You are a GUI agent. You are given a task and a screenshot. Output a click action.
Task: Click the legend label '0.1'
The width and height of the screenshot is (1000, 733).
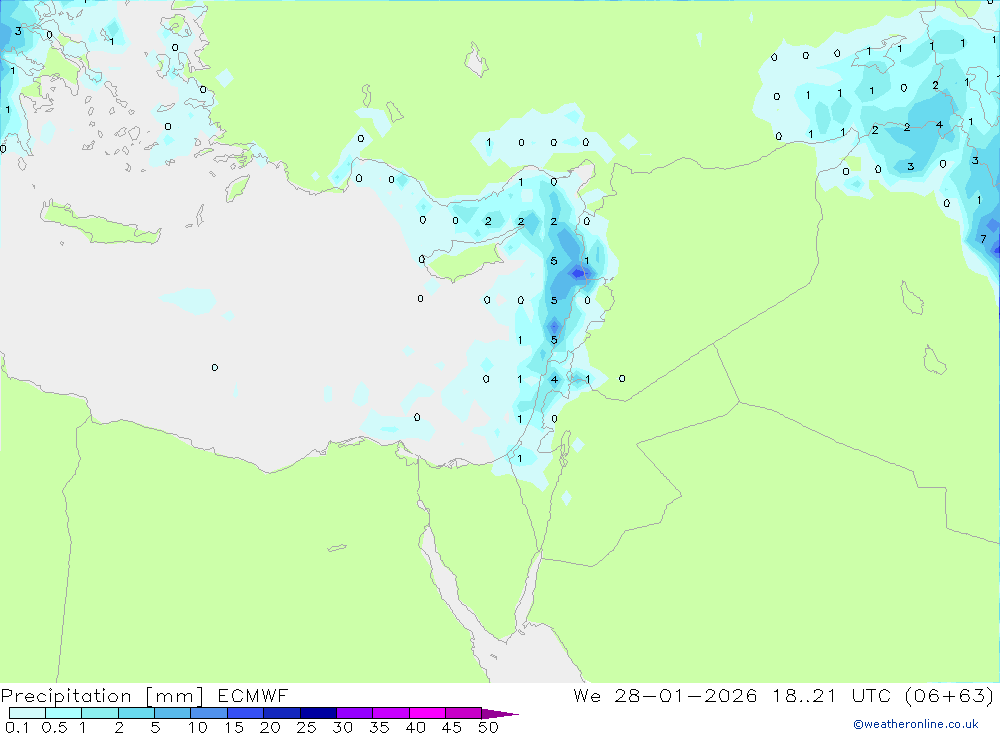coord(17,727)
